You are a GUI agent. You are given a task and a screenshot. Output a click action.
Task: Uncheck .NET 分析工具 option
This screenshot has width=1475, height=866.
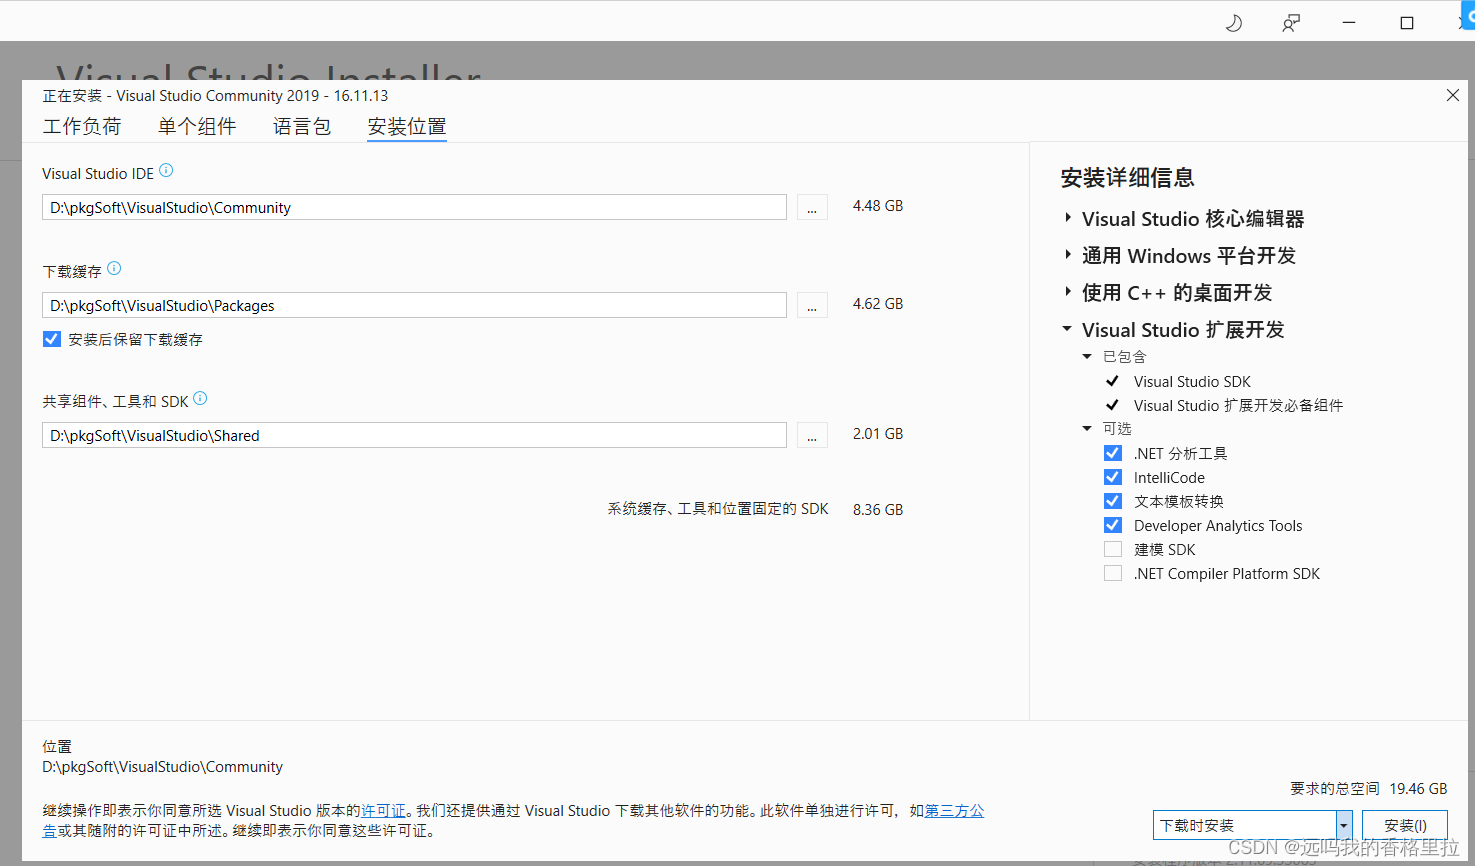1113,453
